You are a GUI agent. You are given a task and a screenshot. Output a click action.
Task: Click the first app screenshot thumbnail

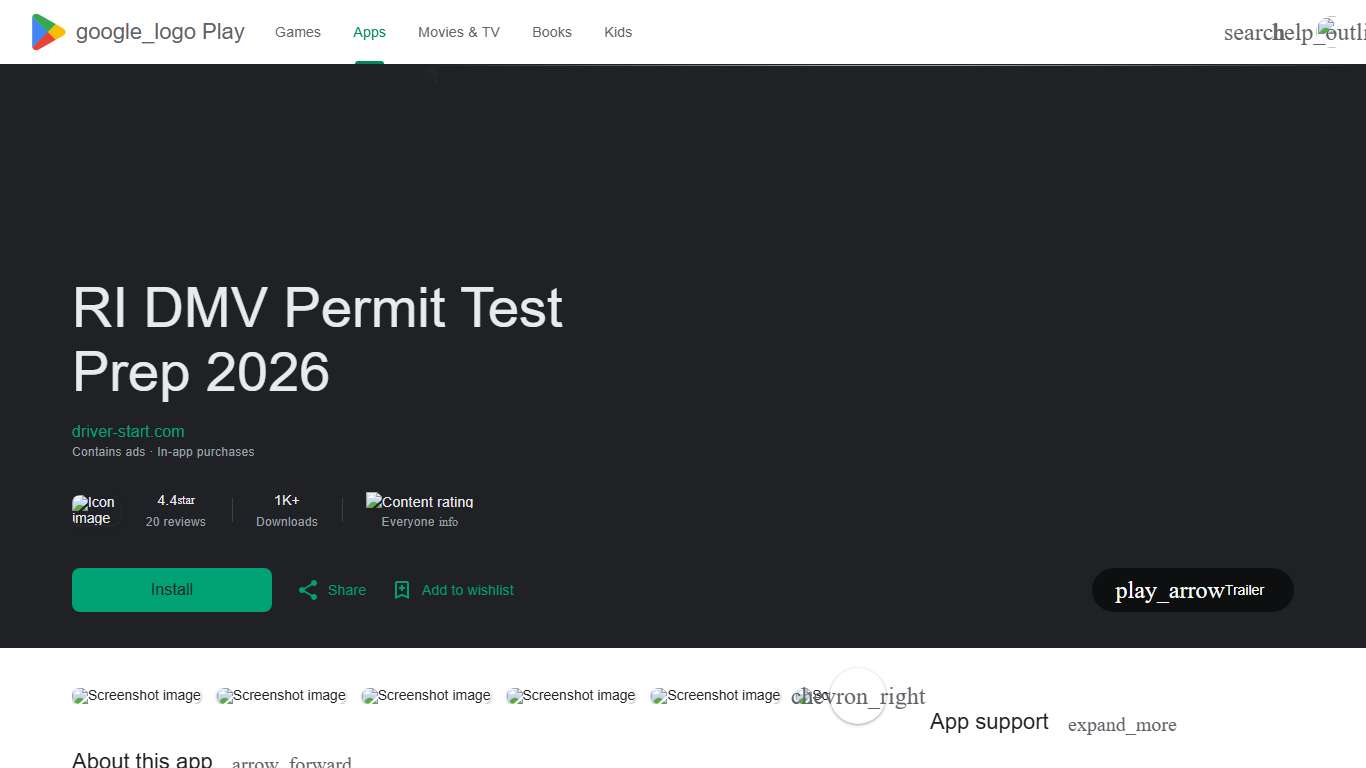(x=136, y=695)
